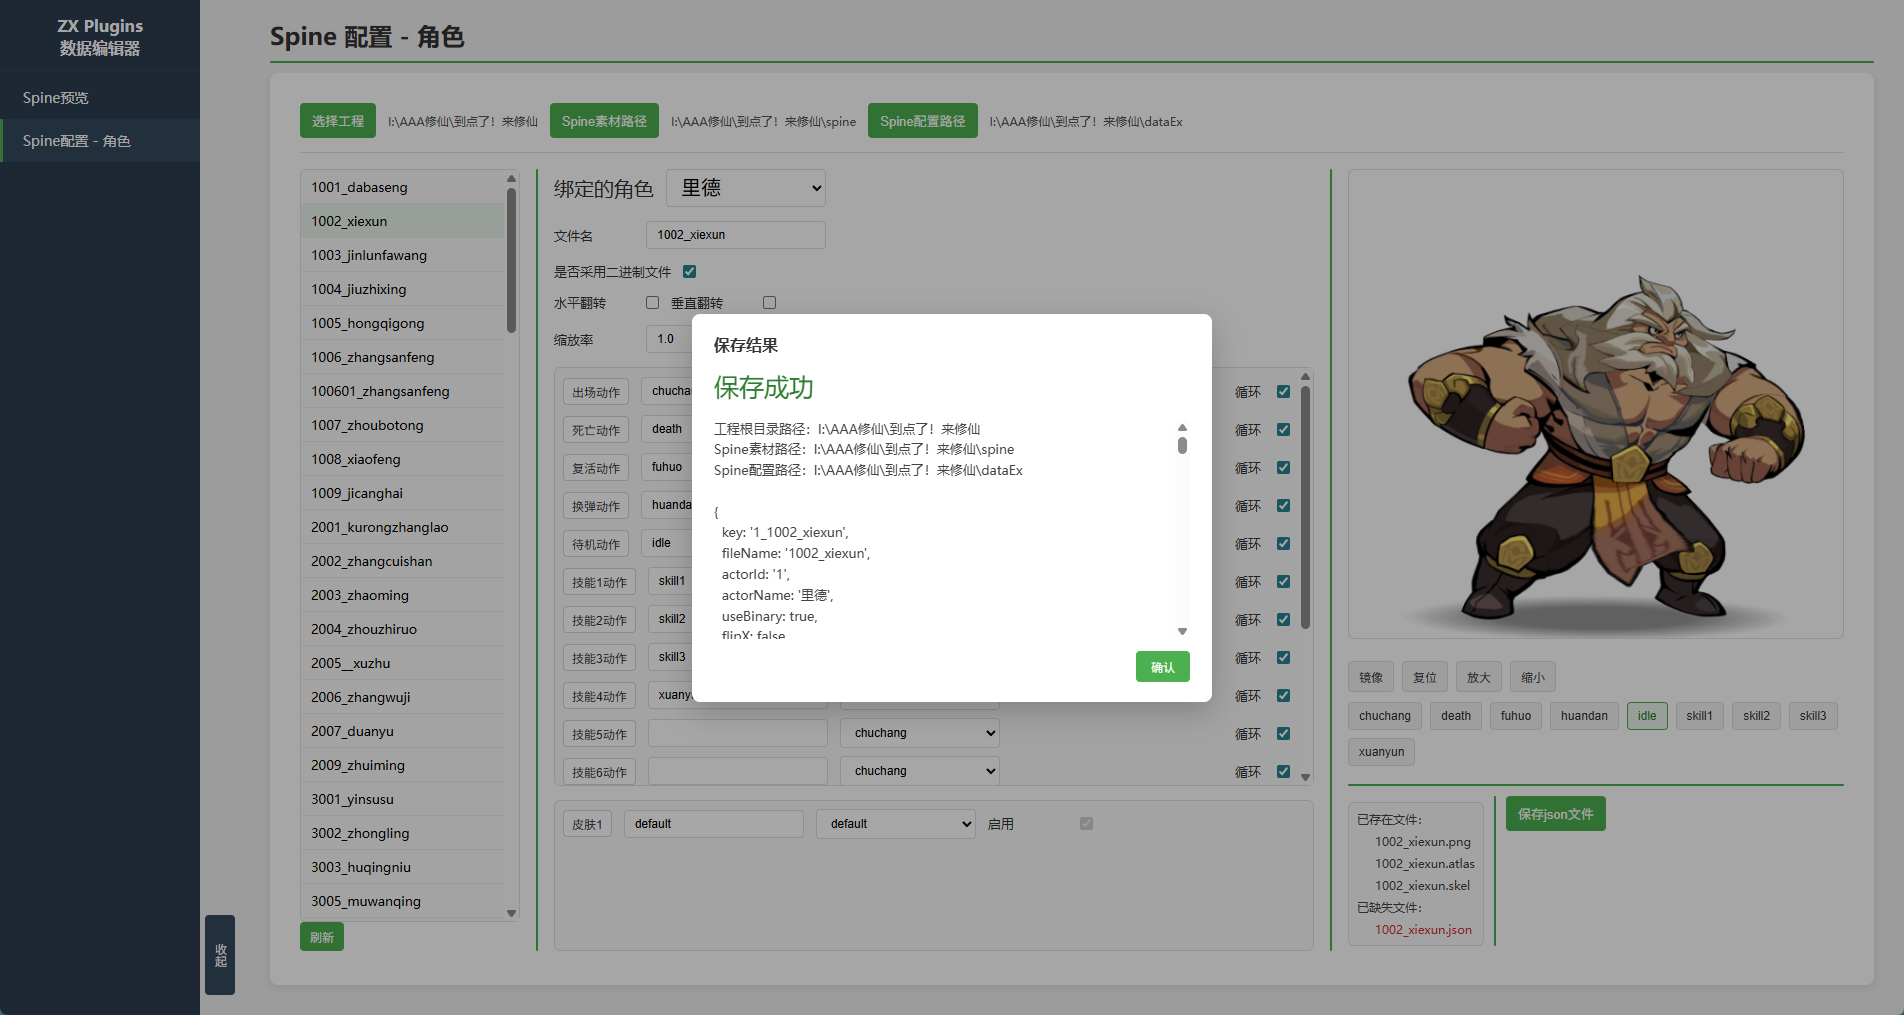Click the dialog scrollbar down arrow
This screenshot has height=1015, width=1904.
point(1182,631)
